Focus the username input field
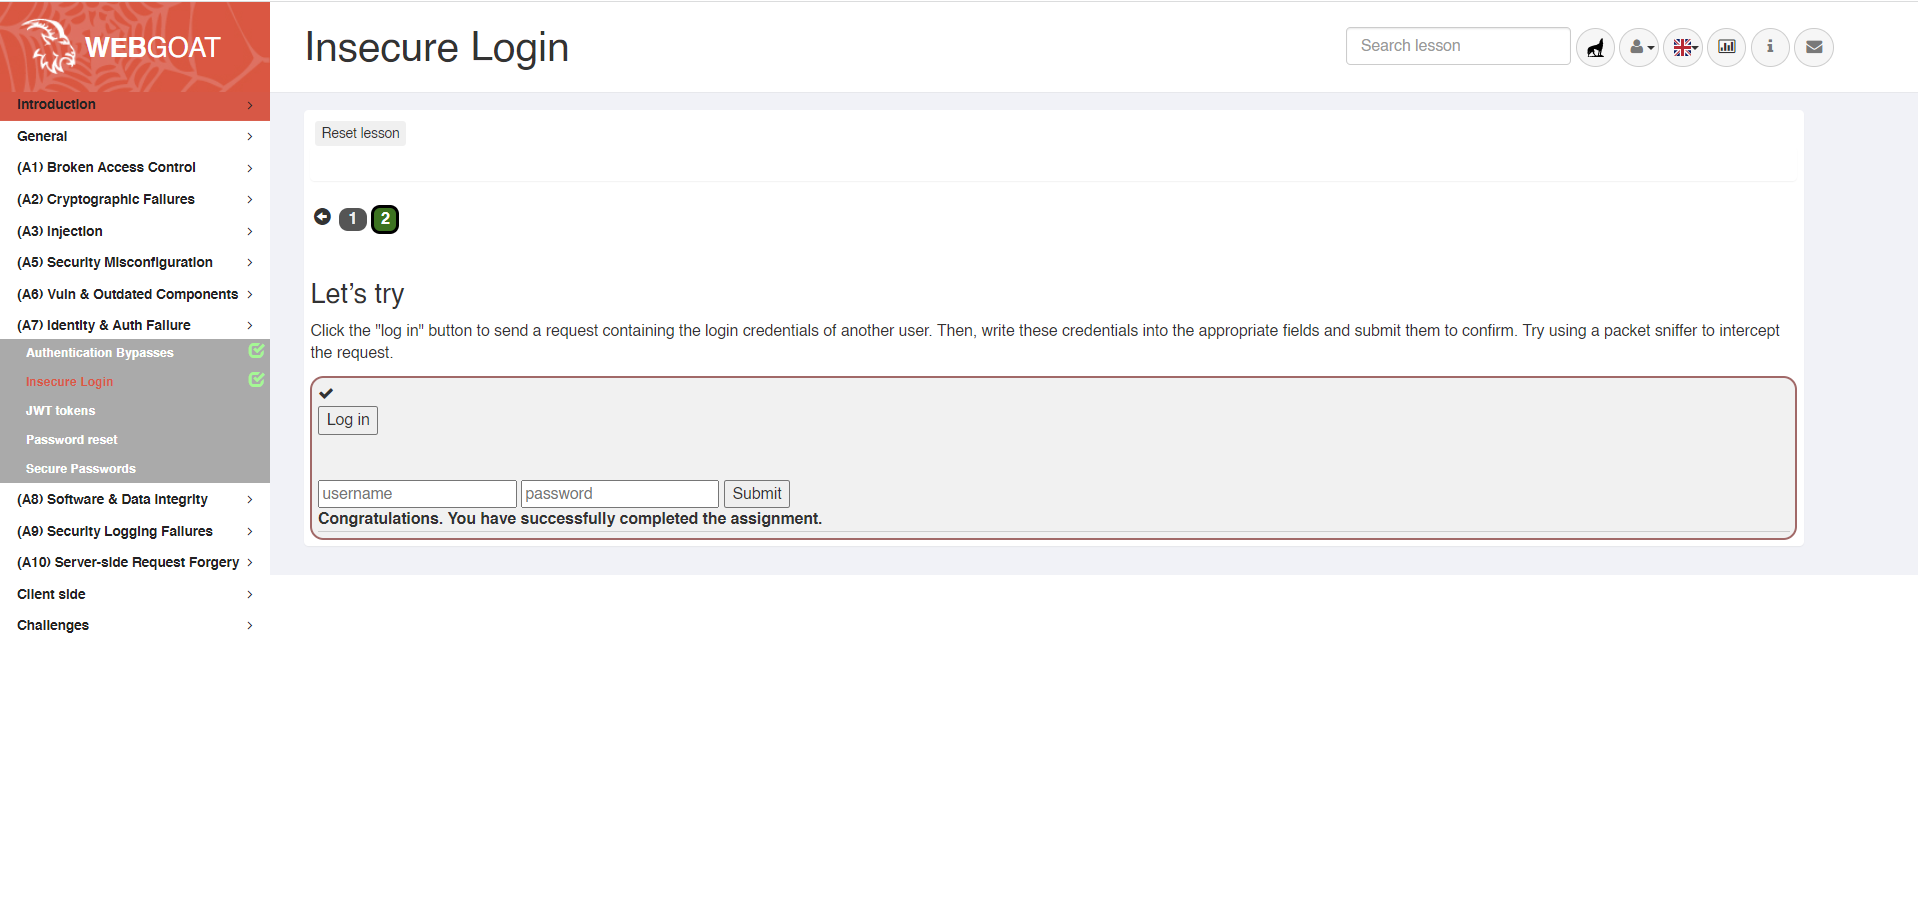Viewport: 1918px width, 903px height. (x=417, y=494)
